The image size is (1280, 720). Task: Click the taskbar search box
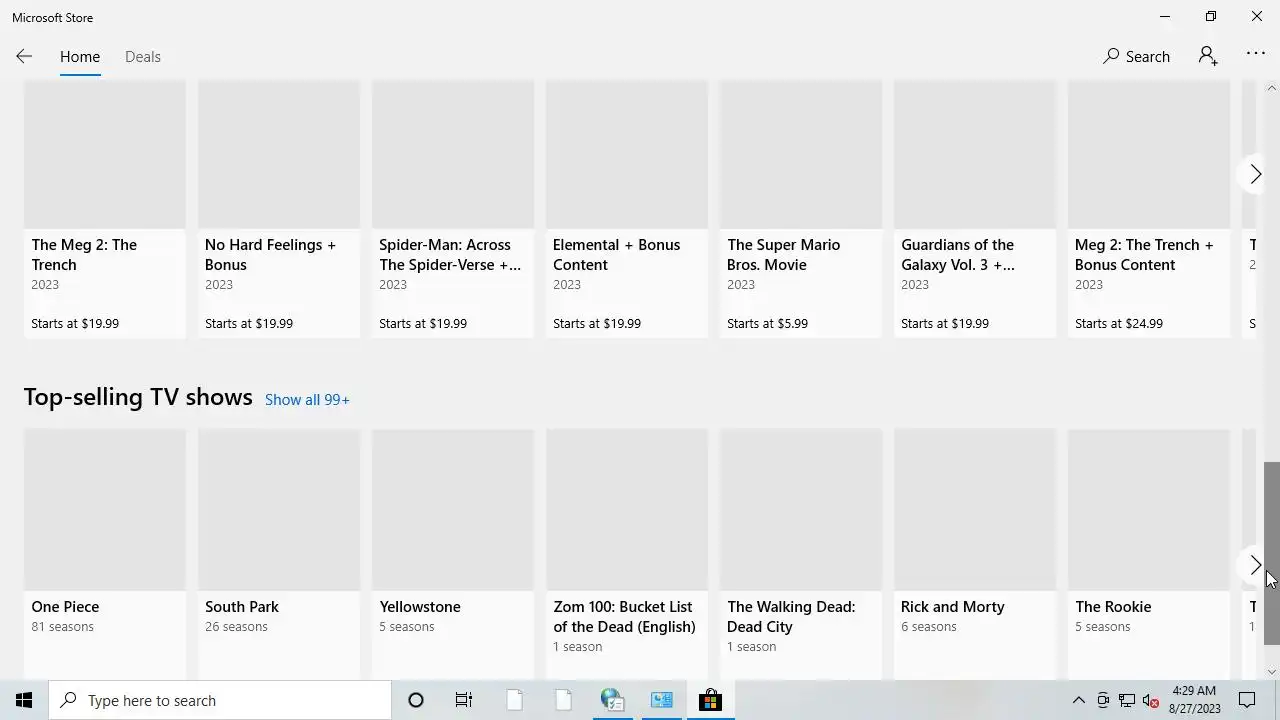click(220, 700)
